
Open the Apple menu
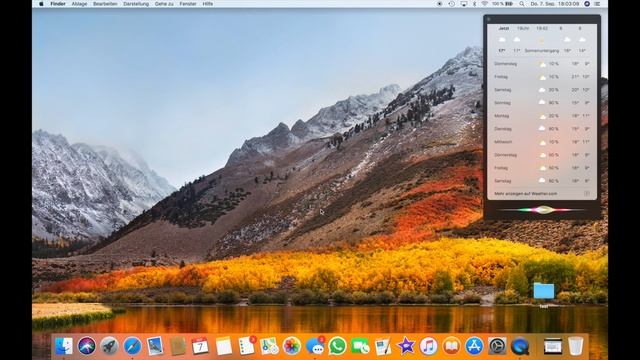coord(41,4)
